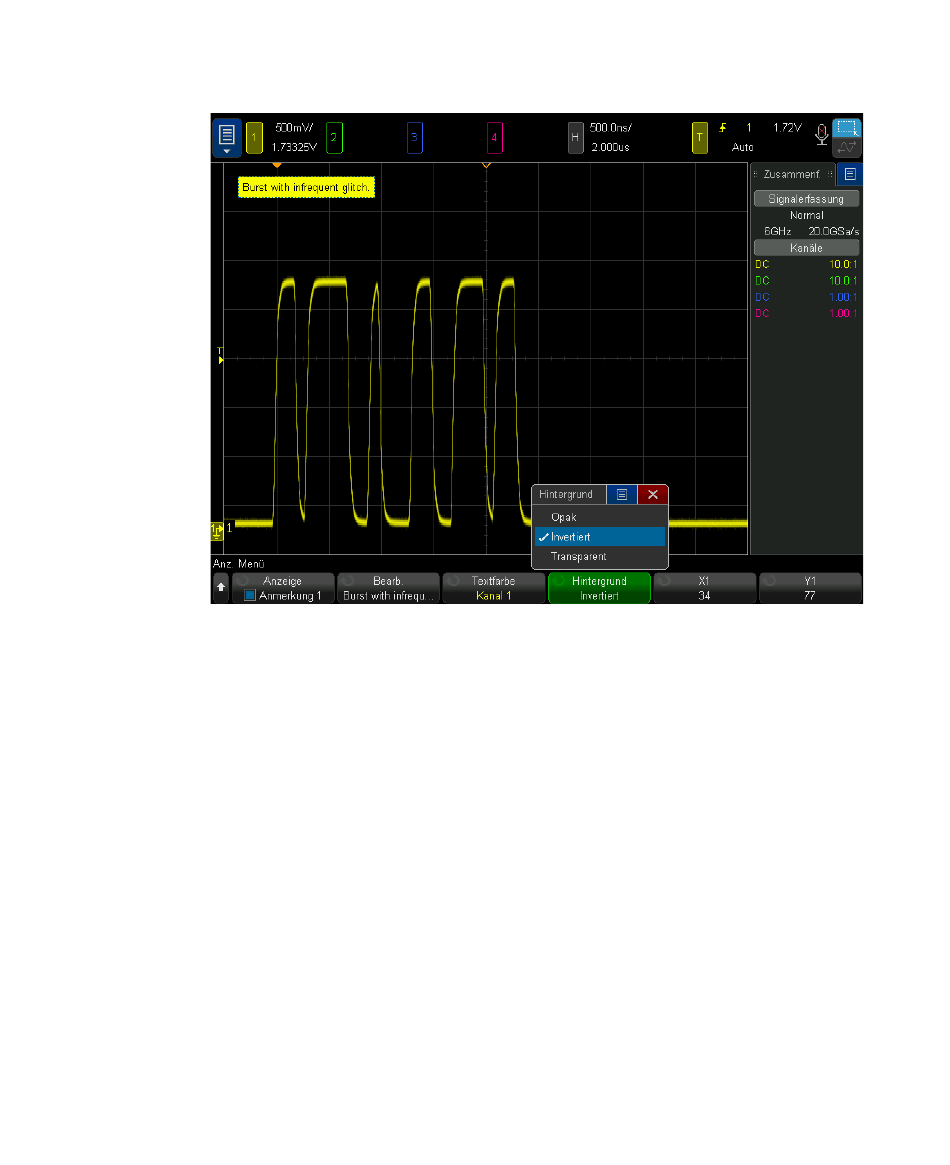This screenshot has height=1165, width=950.
Task: Toggle the Anmerkung 1 display checkbox
Action: (x=250, y=596)
